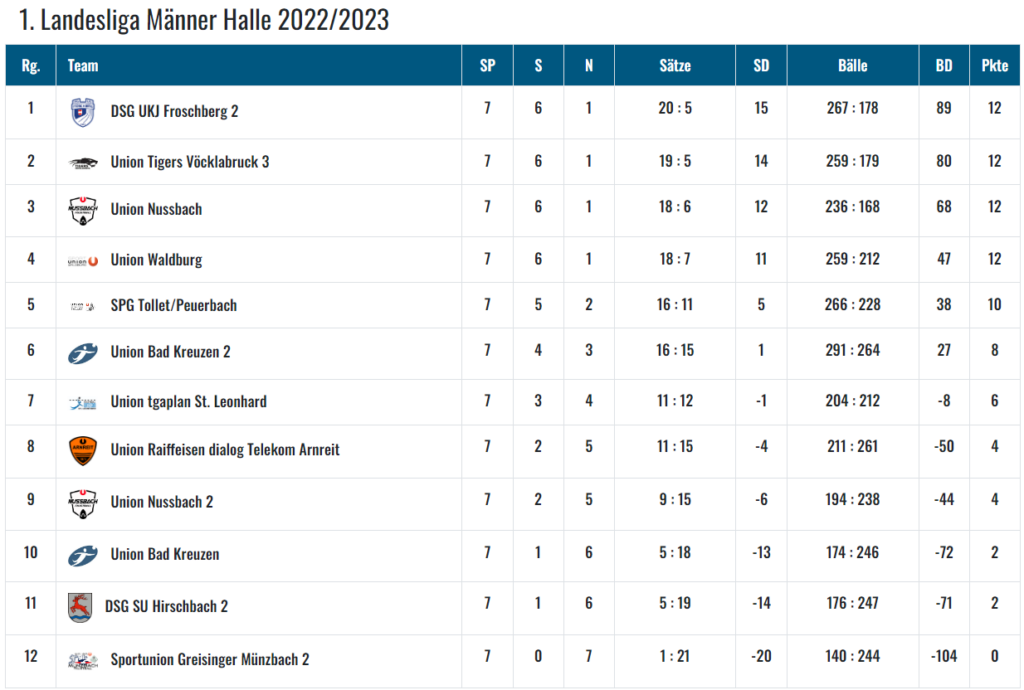The image size is (1024, 690).
Task: Open Union Raiffeisen dialog Telekom Arnreit
Action: tap(225, 450)
